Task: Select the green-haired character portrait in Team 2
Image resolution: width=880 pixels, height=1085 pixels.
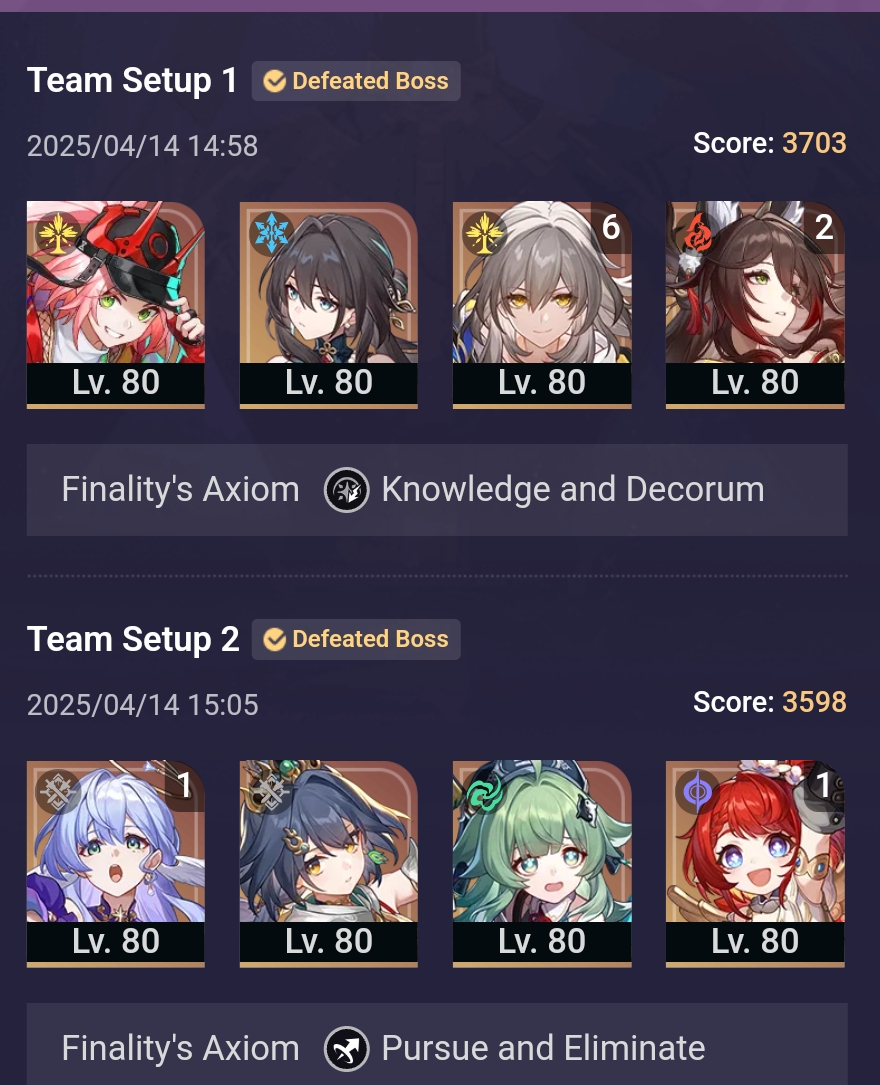Action: click(x=542, y=864)
